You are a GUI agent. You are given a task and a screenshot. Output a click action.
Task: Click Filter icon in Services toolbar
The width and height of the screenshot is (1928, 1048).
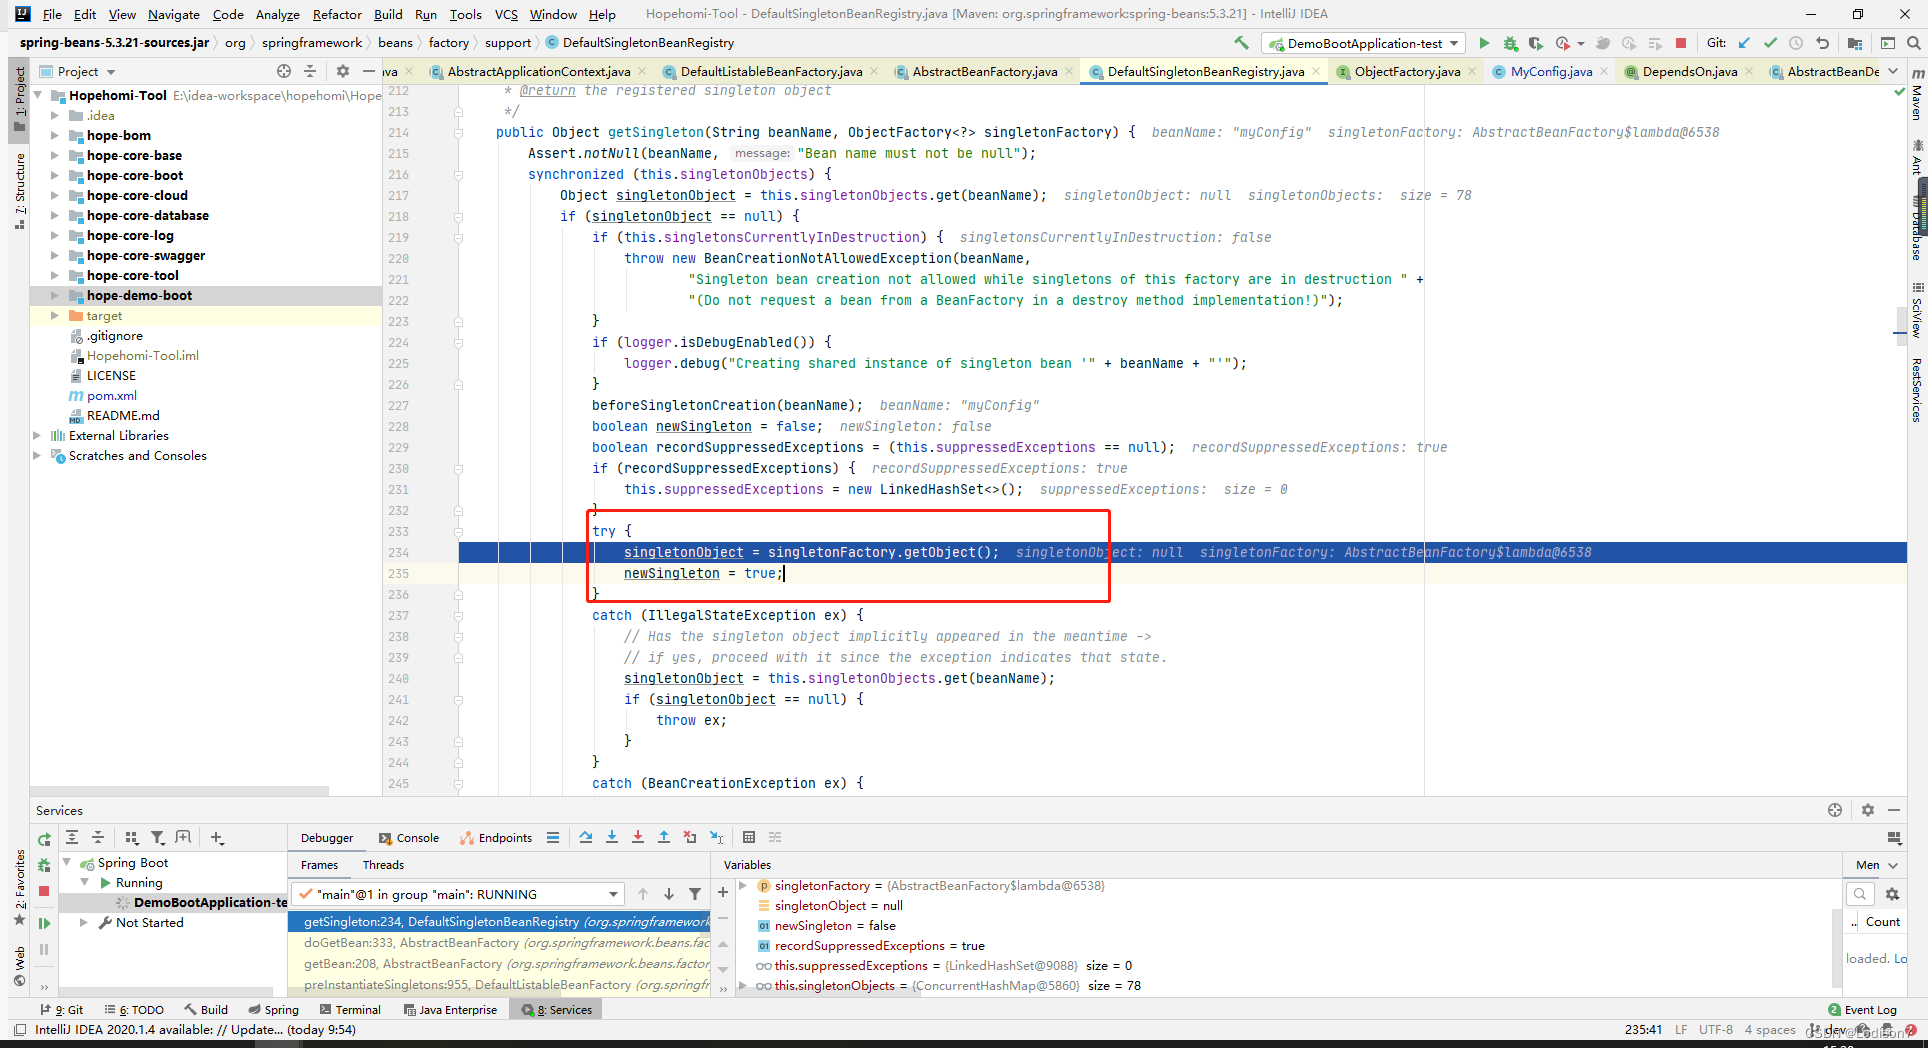[x=157, y=837]
